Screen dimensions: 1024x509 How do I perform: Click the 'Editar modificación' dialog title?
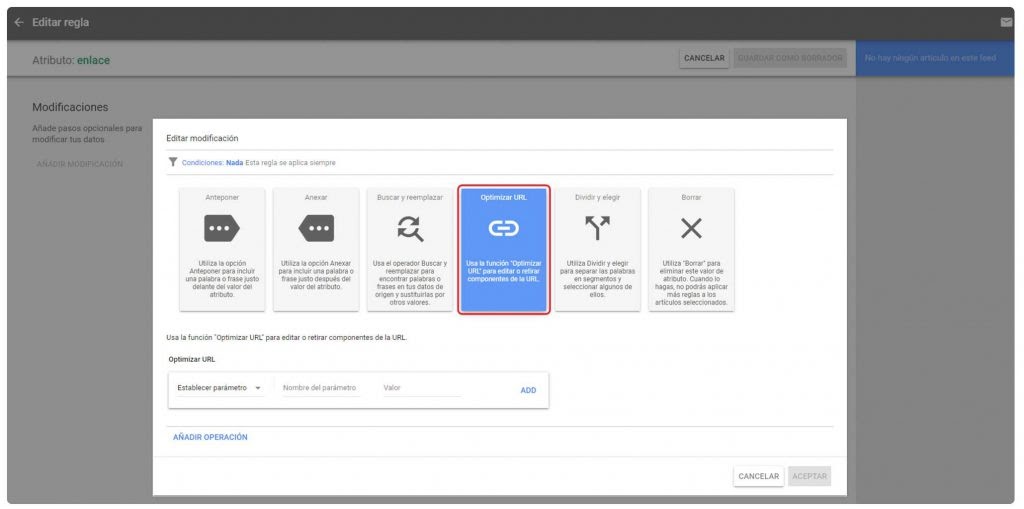[x=202, y=139]
